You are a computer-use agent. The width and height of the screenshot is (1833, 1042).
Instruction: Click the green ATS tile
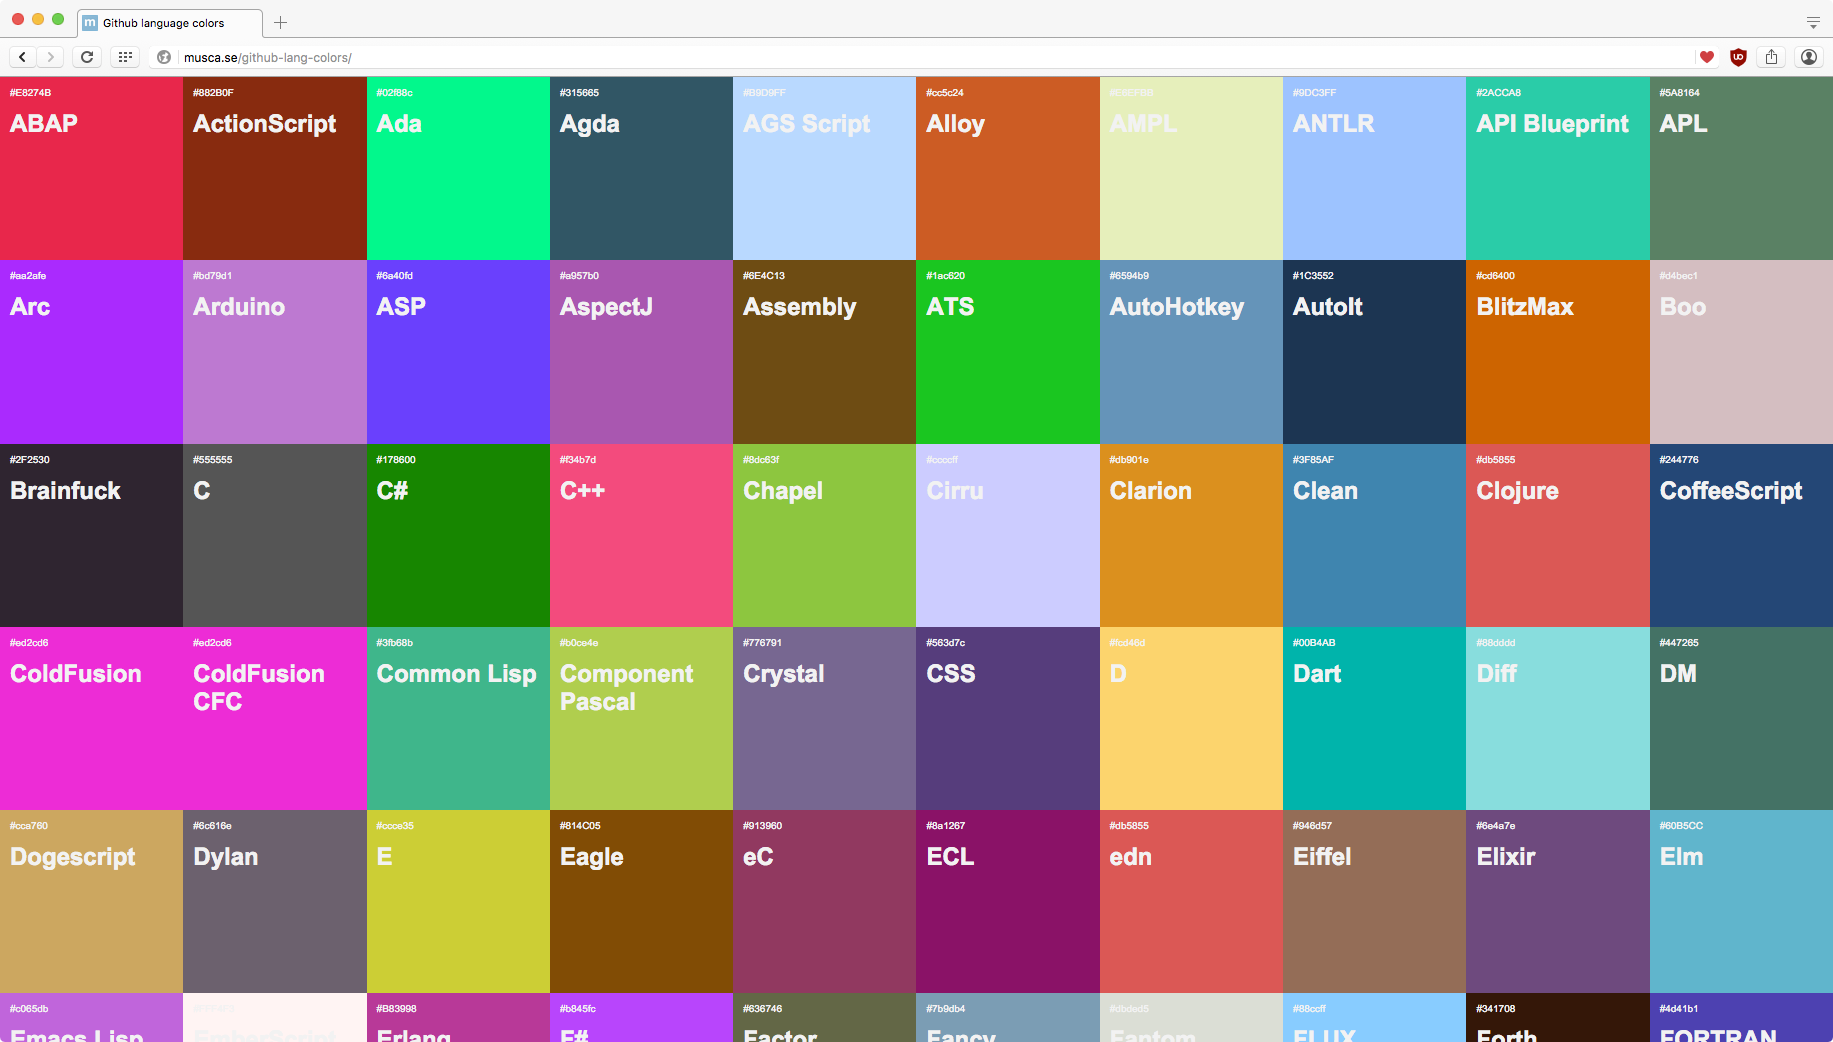pyautogui.click(x=1008, y=352)
